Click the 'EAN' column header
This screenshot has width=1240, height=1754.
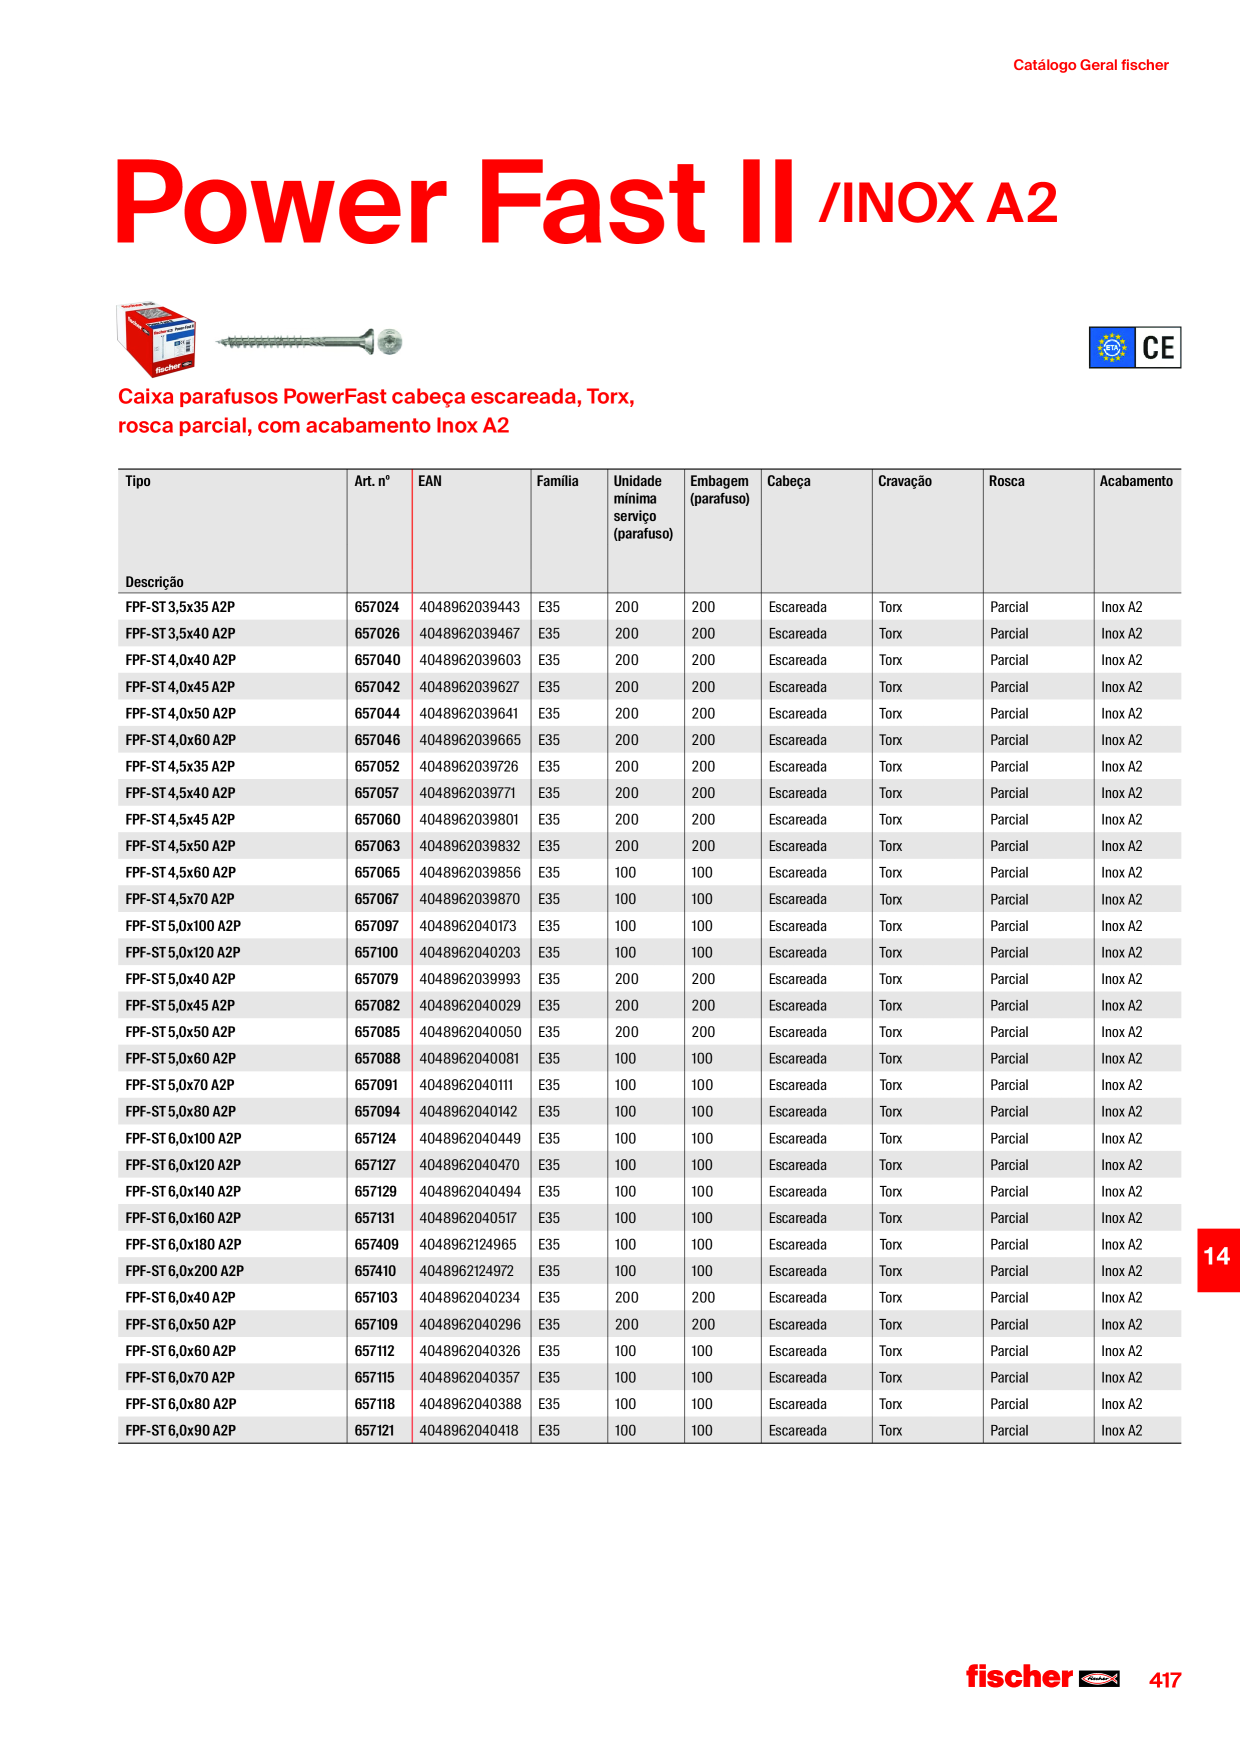[x=430, y=481]
